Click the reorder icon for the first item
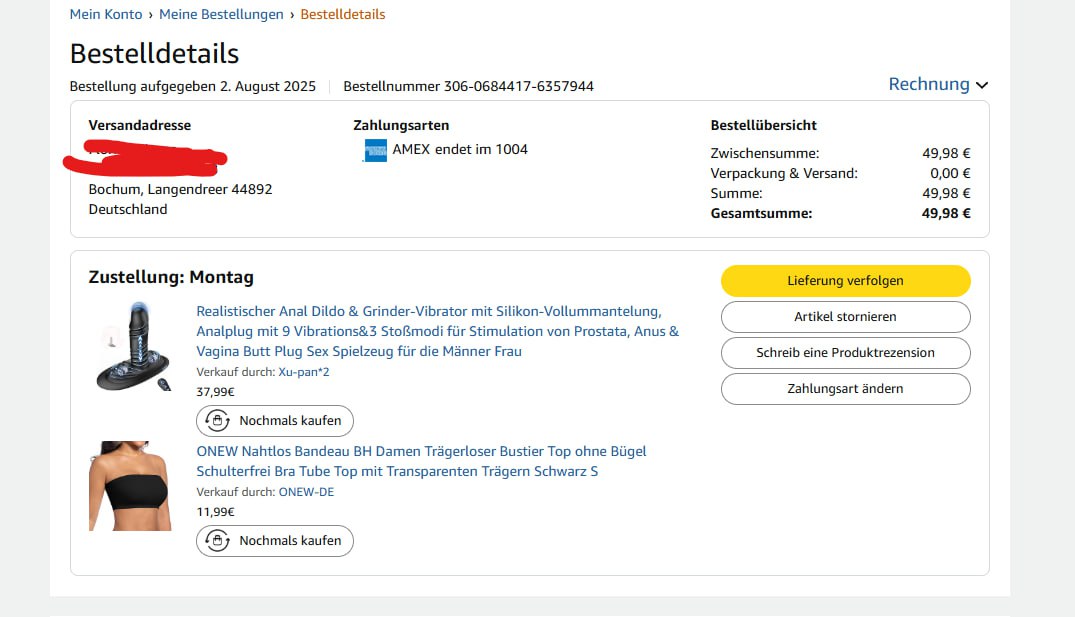The height and width of the screenshot is (617, 1075). [x=217, y=420]
